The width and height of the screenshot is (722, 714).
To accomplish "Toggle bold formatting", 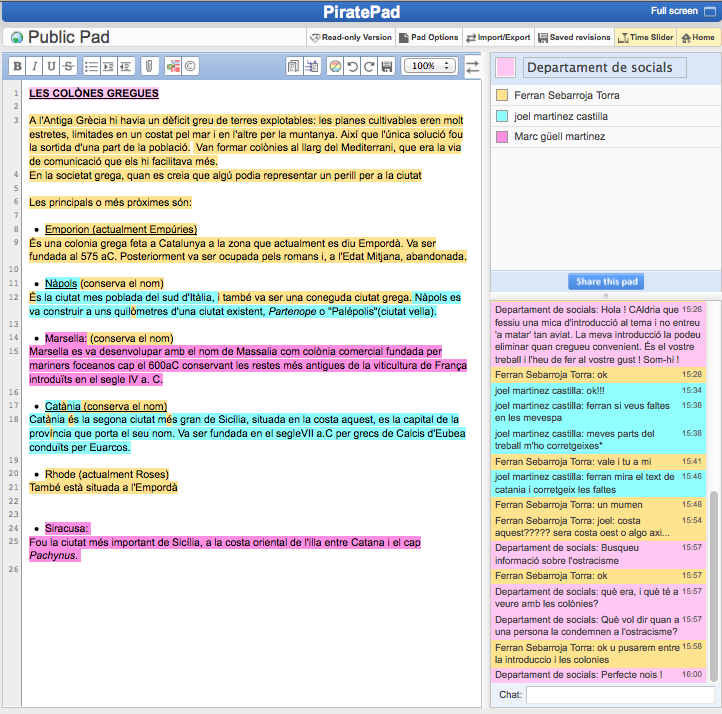I will (17, 67).
